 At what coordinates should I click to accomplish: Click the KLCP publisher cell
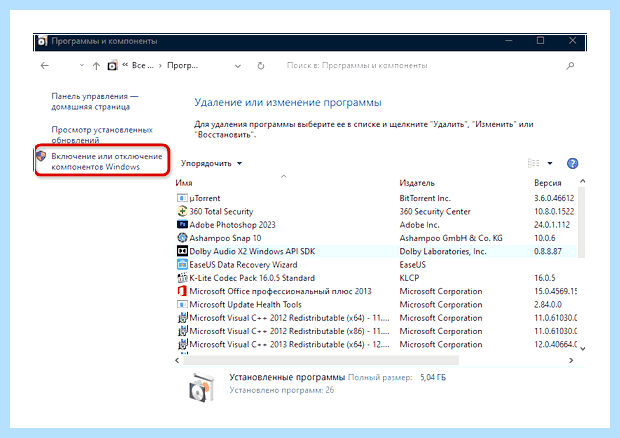point(409,278)
